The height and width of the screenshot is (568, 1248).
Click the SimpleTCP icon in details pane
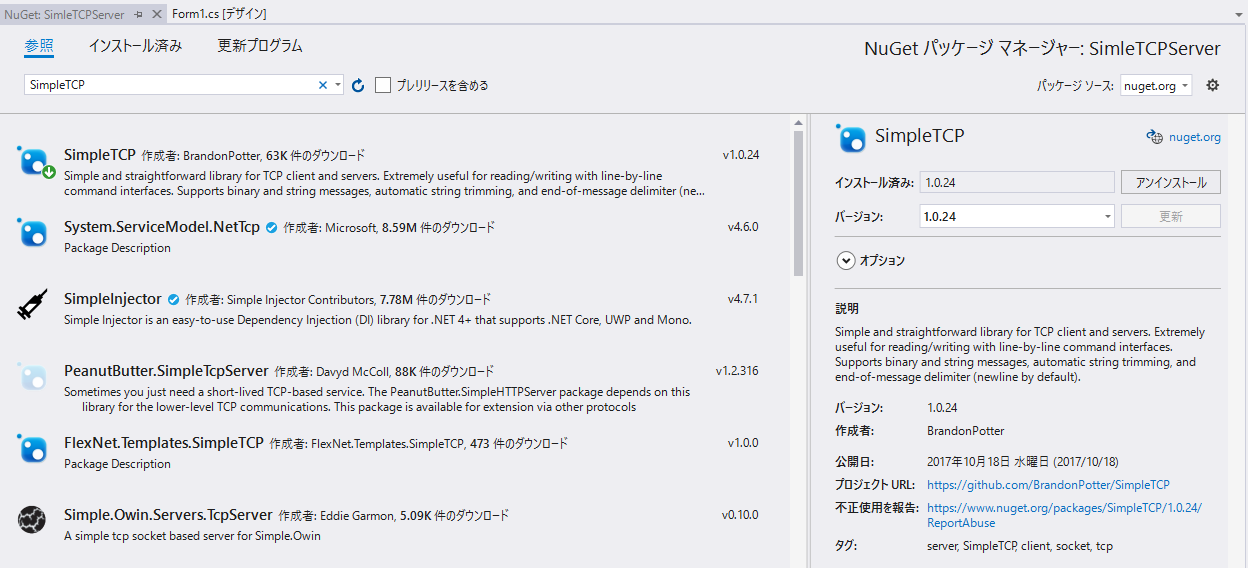tap(852, 139)
